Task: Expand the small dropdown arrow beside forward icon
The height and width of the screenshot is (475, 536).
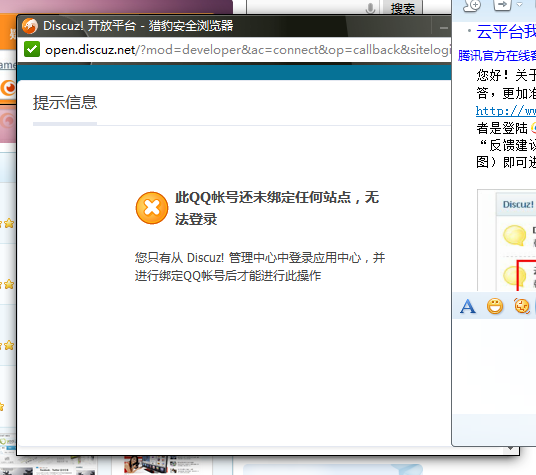Action: (x=520, y=5)
